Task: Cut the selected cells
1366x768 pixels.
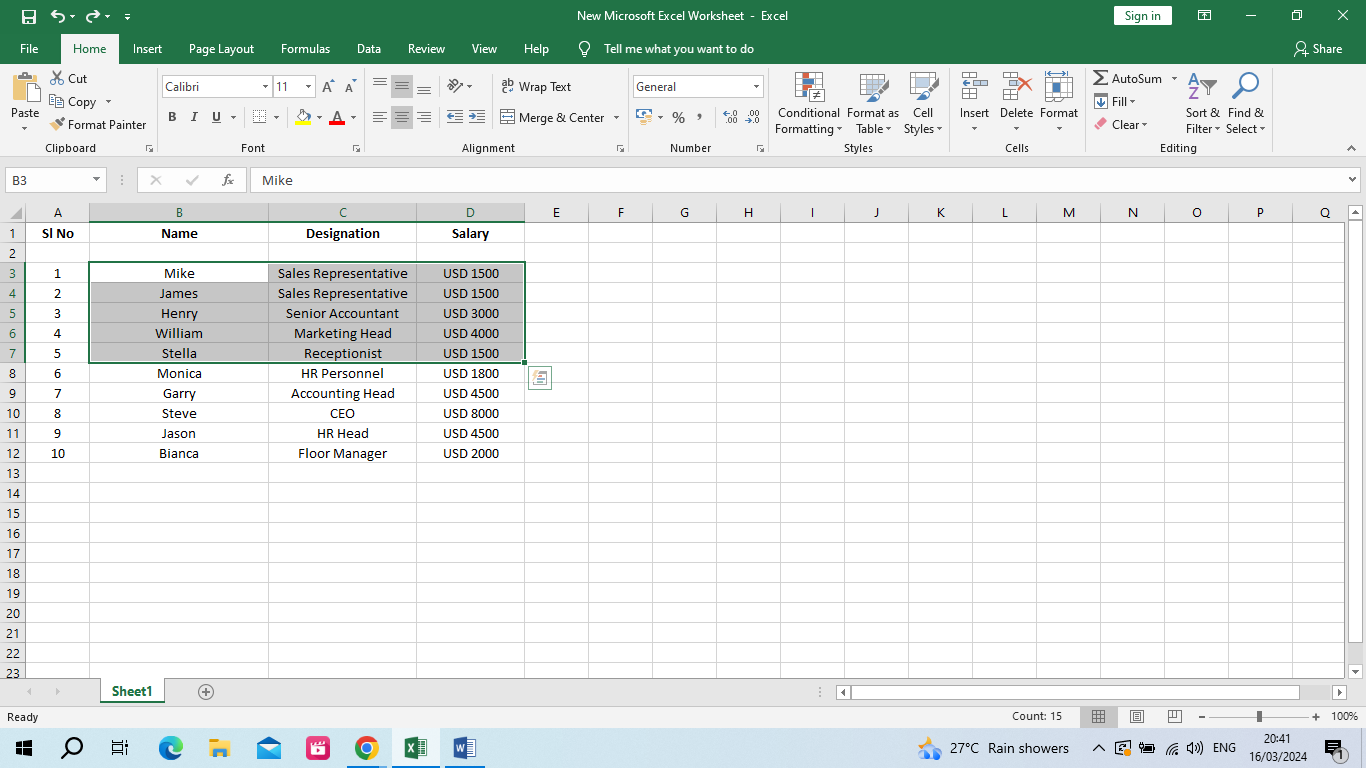Action: [x=69, y=78]
